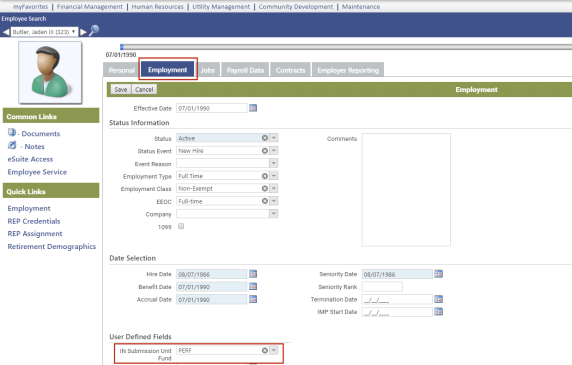Image resolution: width=572 pixels, height=365 pixels.
Task: Click the employee search magnifier icon
Action: [94, 30]
